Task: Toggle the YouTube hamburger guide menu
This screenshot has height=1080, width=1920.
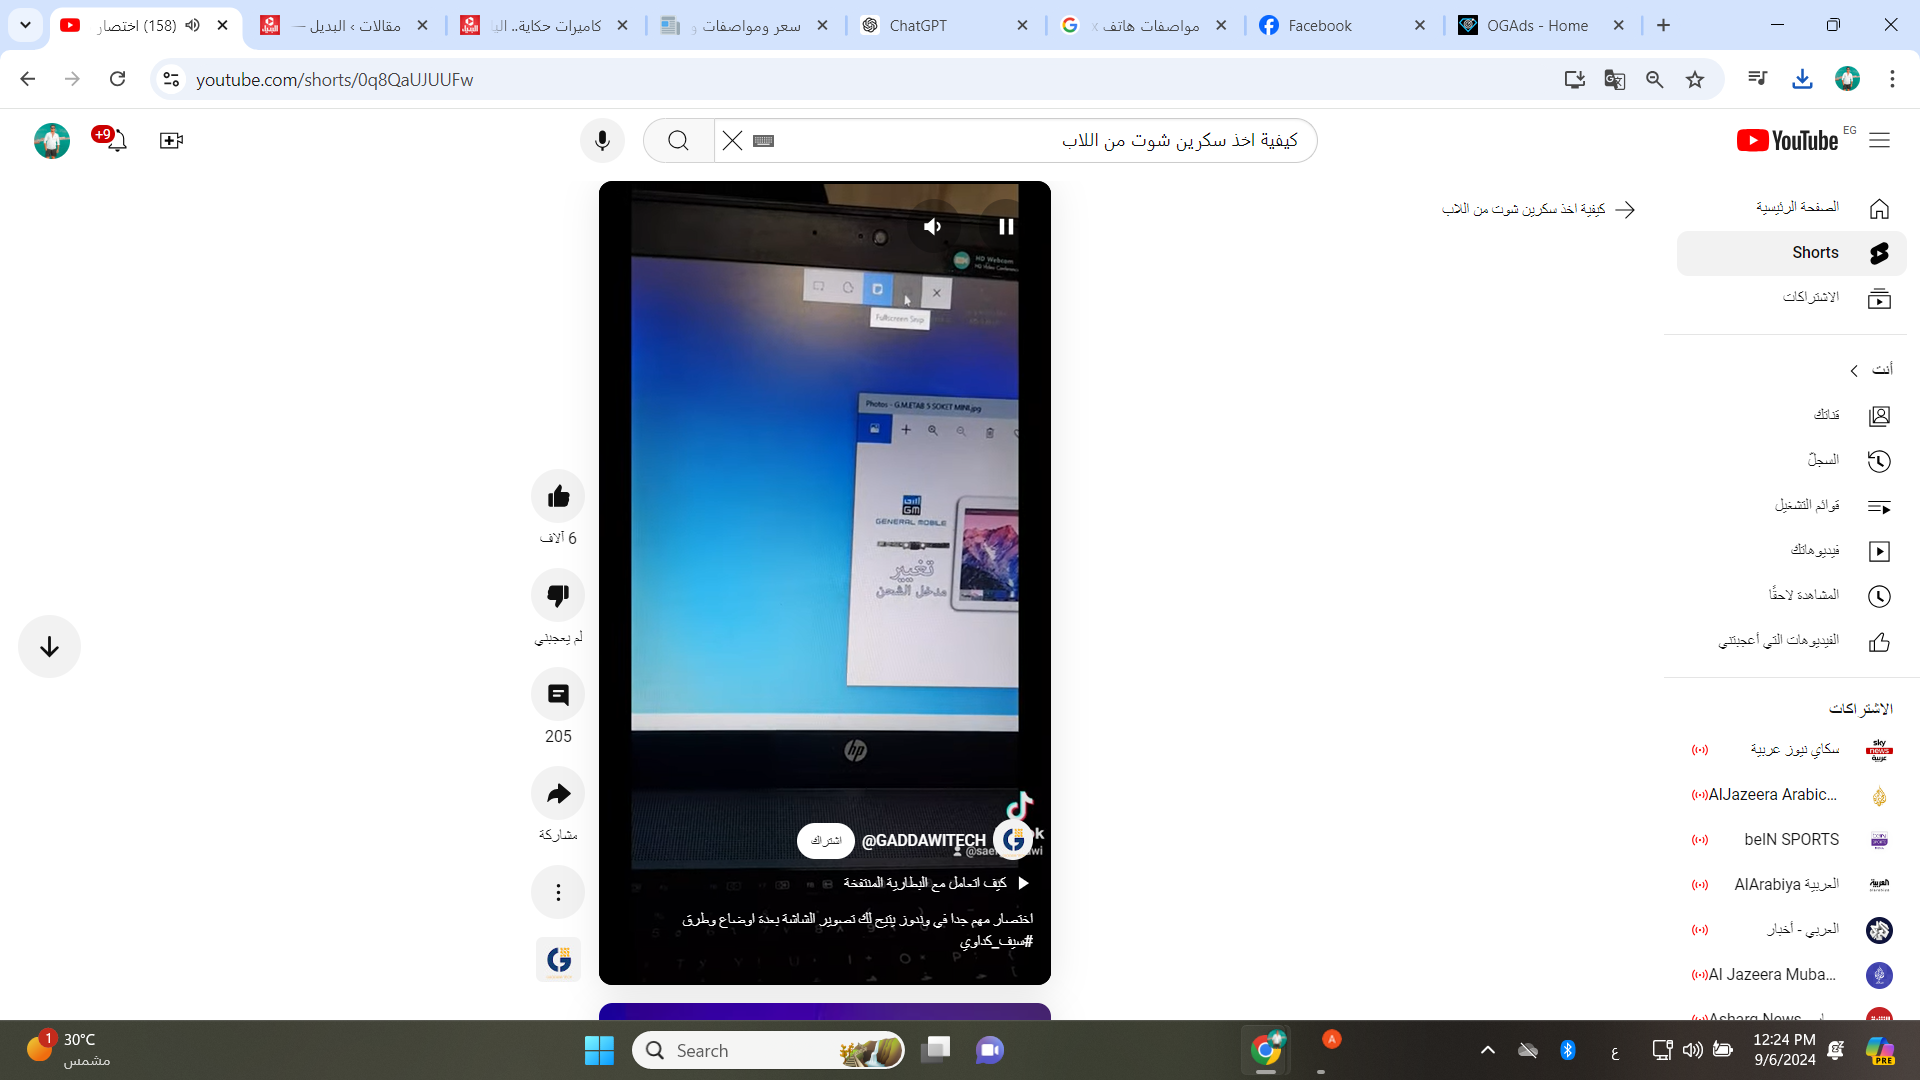Action: [x=1879, y=141]
